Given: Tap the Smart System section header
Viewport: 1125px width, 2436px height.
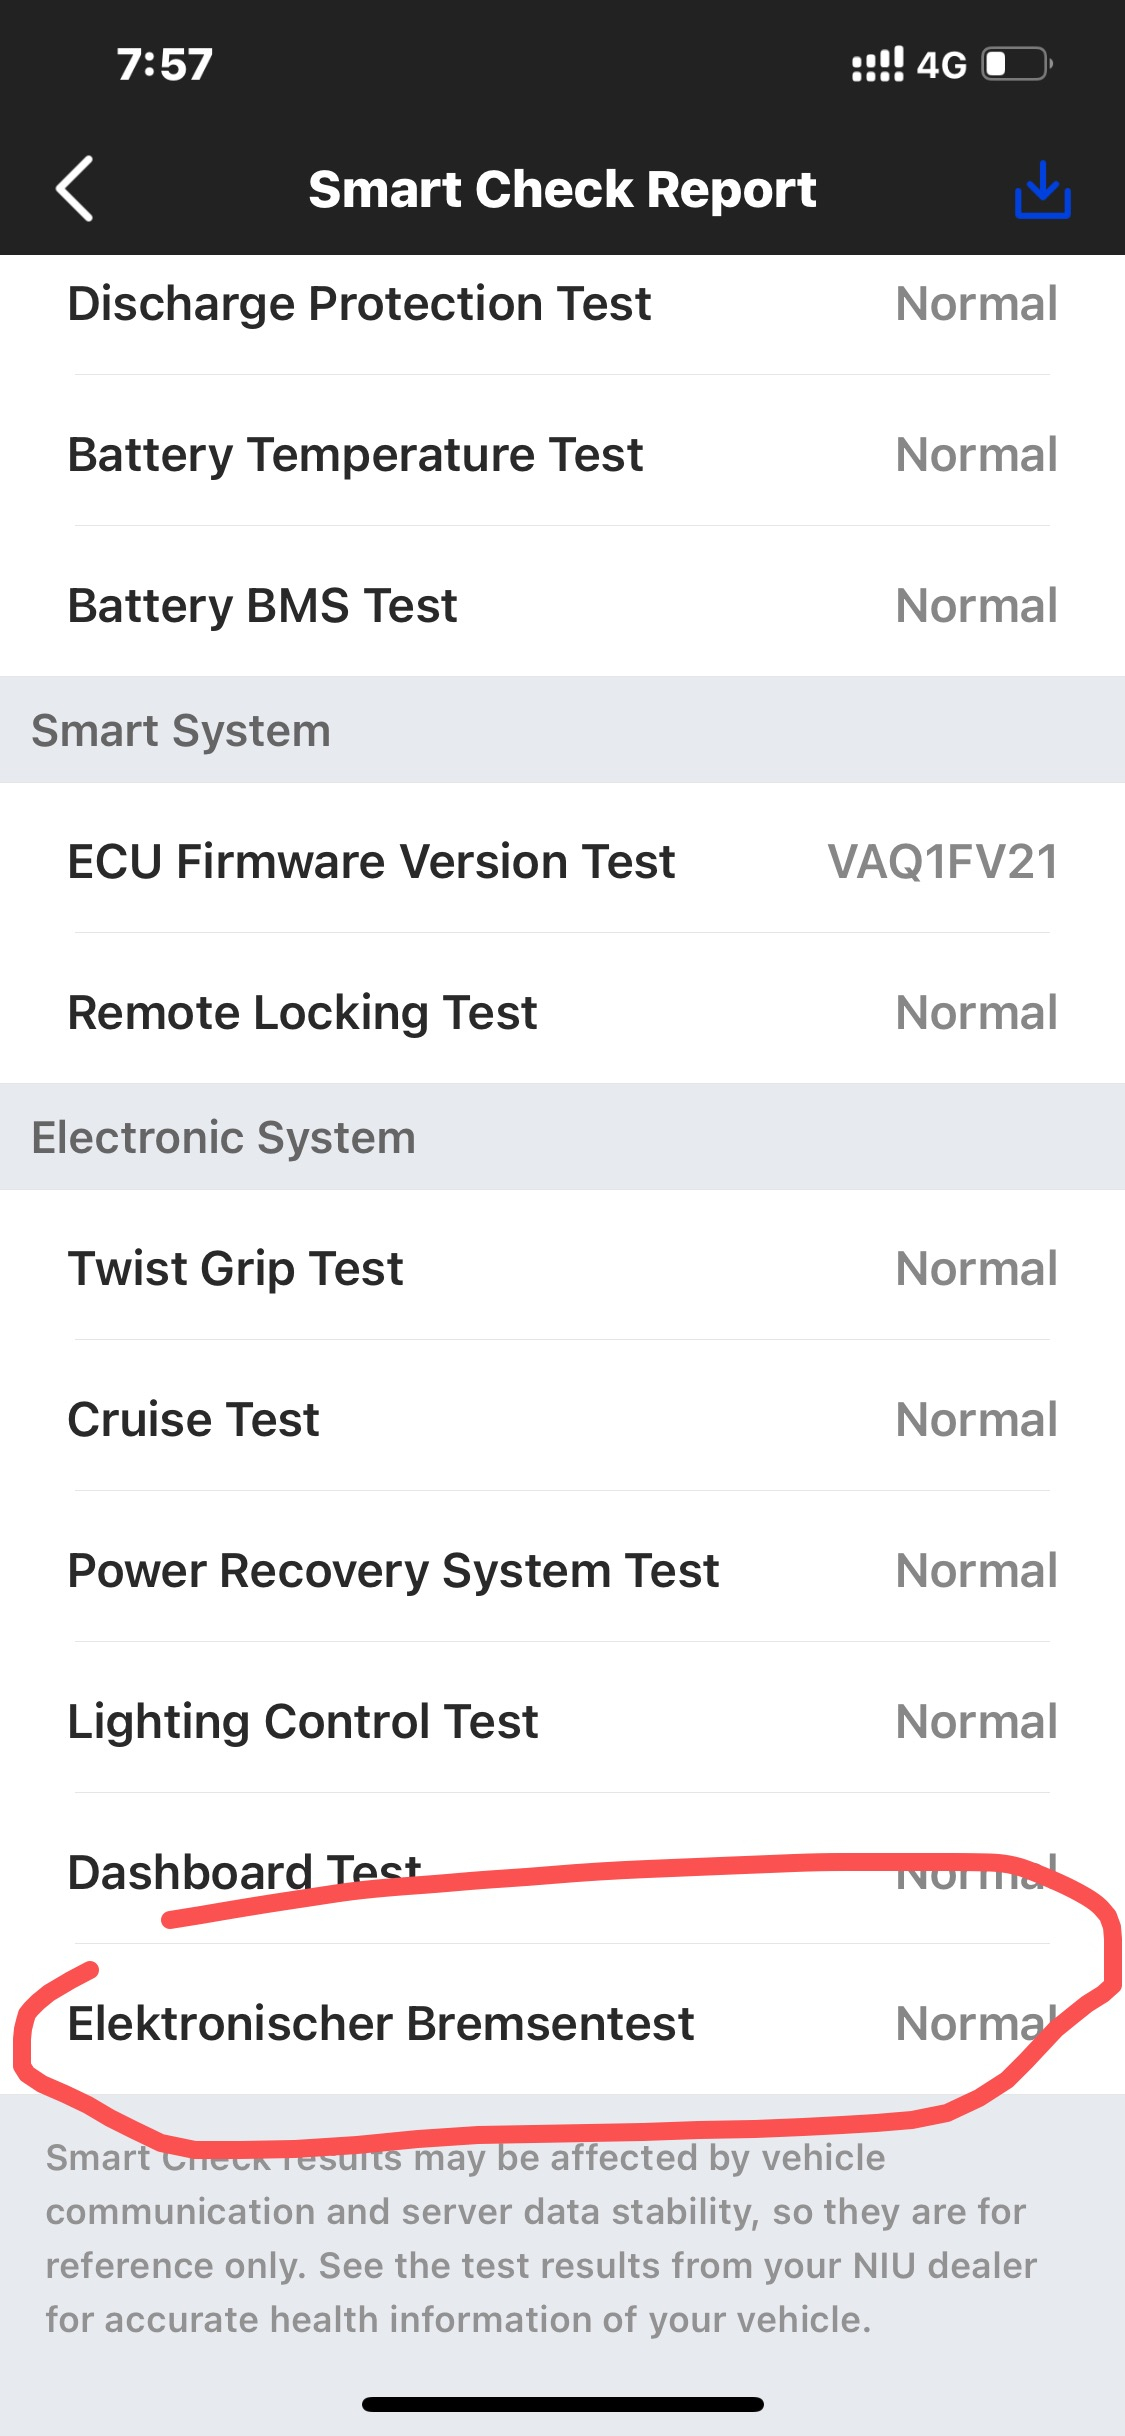Looking at the screenshot, I should [562, 730].
